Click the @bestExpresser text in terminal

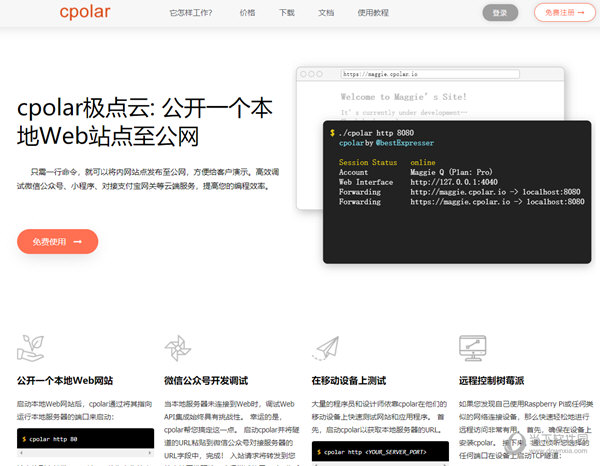405,143
